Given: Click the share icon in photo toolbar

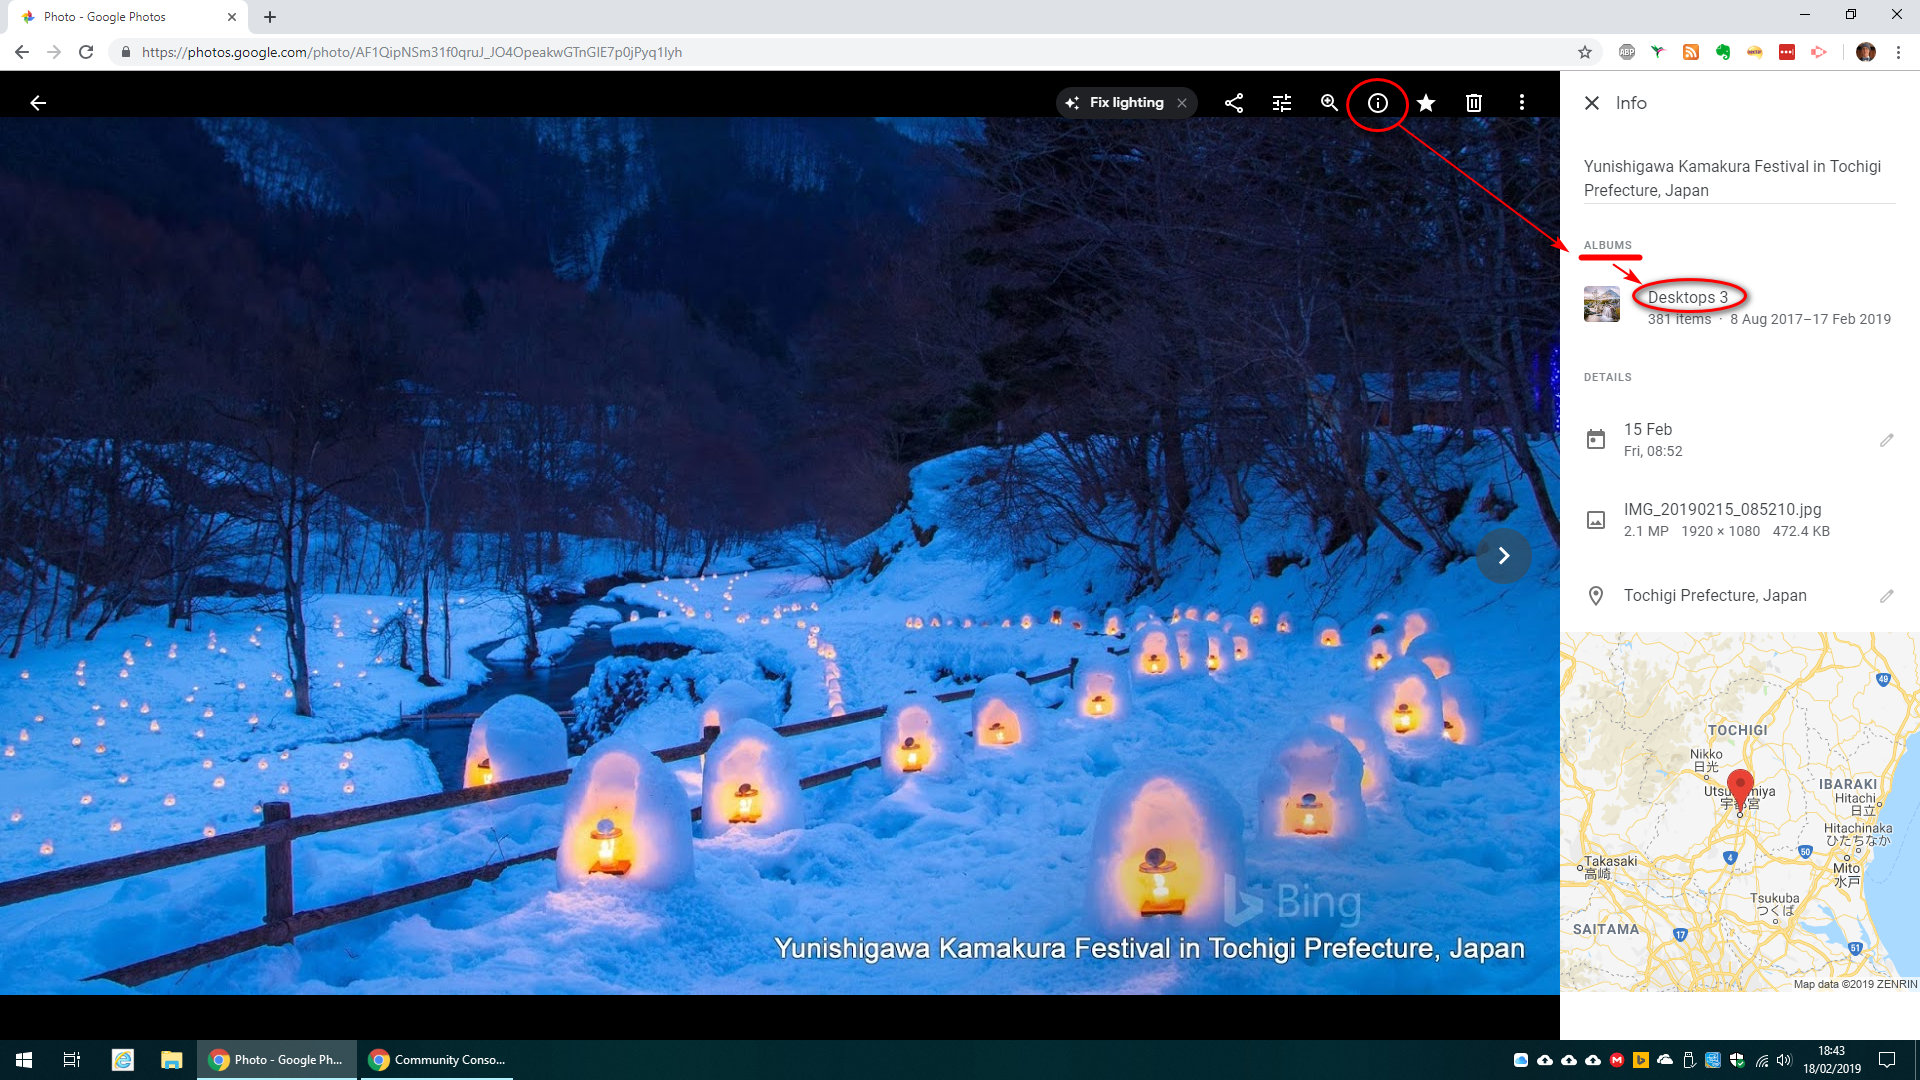Looking at the screenshot, I should [x=1234, y=103].
